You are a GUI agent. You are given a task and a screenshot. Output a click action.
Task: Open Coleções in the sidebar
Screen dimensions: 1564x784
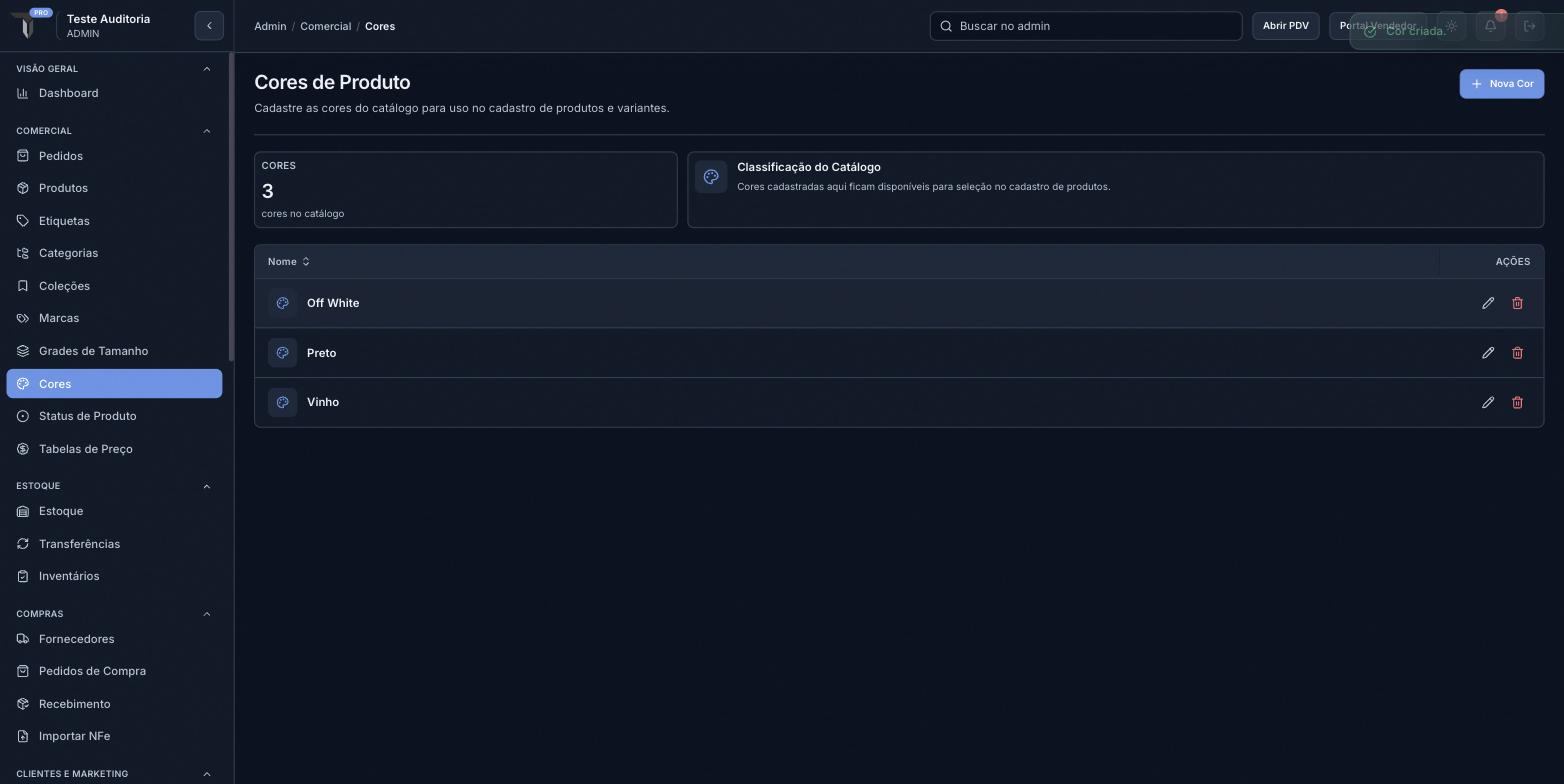(x=114, y=286)
